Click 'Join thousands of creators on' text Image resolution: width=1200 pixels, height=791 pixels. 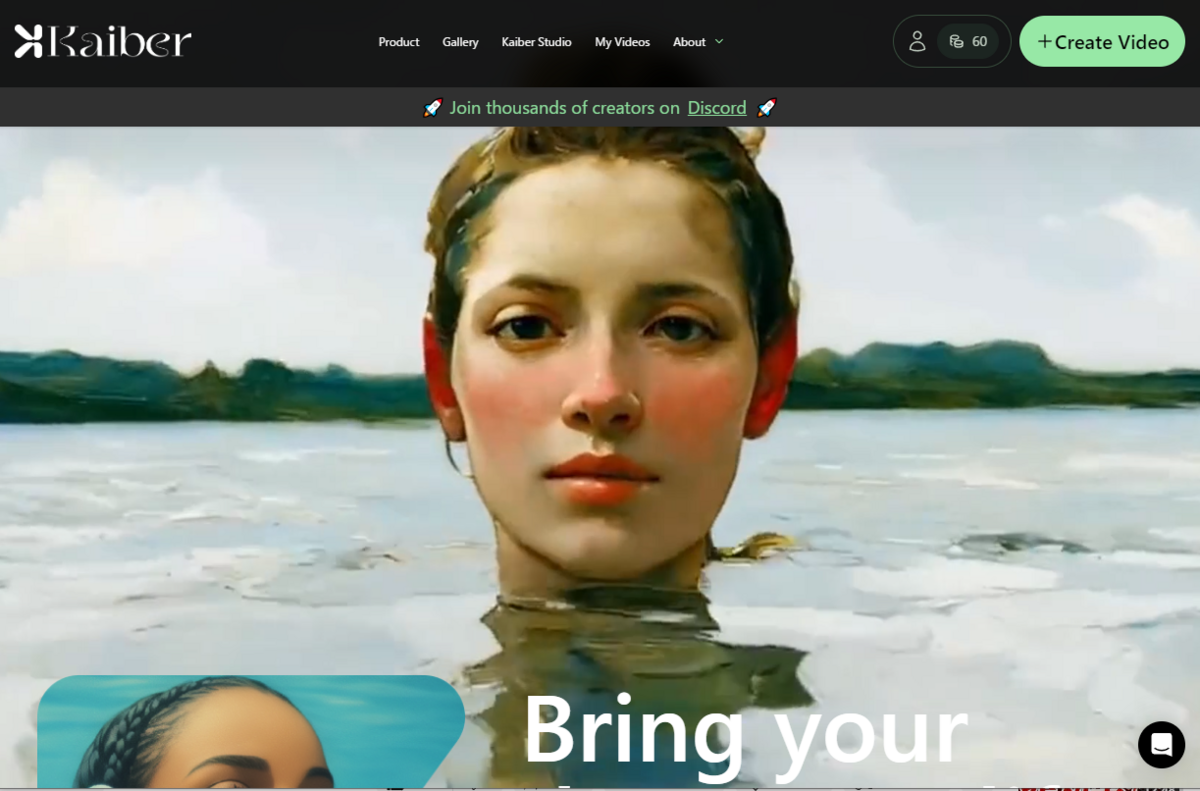tap(564, 107)
